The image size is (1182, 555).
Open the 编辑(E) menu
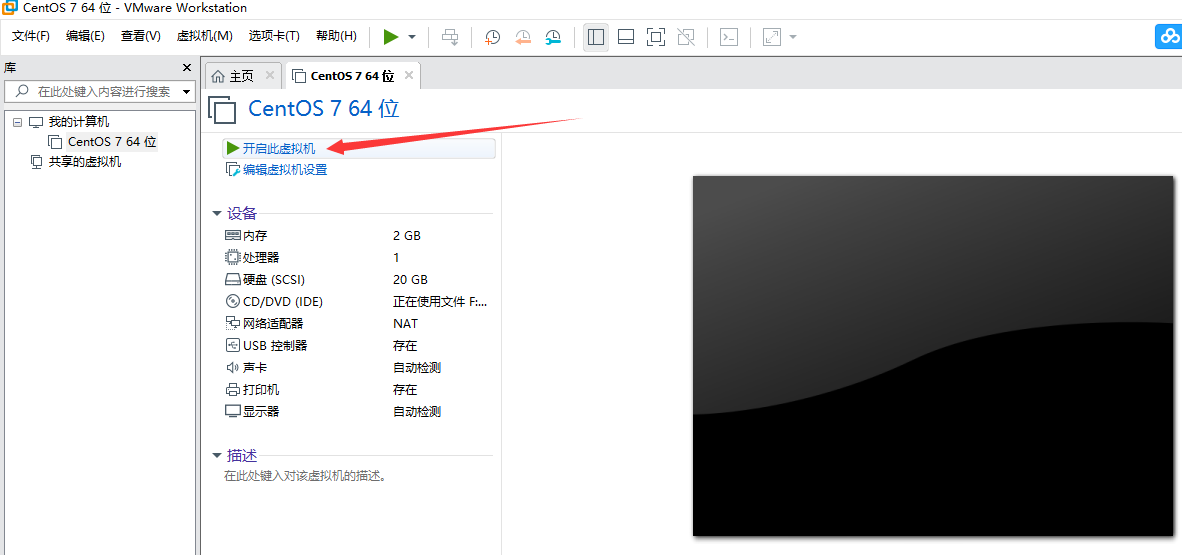pyautogui.click(x=85, y=36)
